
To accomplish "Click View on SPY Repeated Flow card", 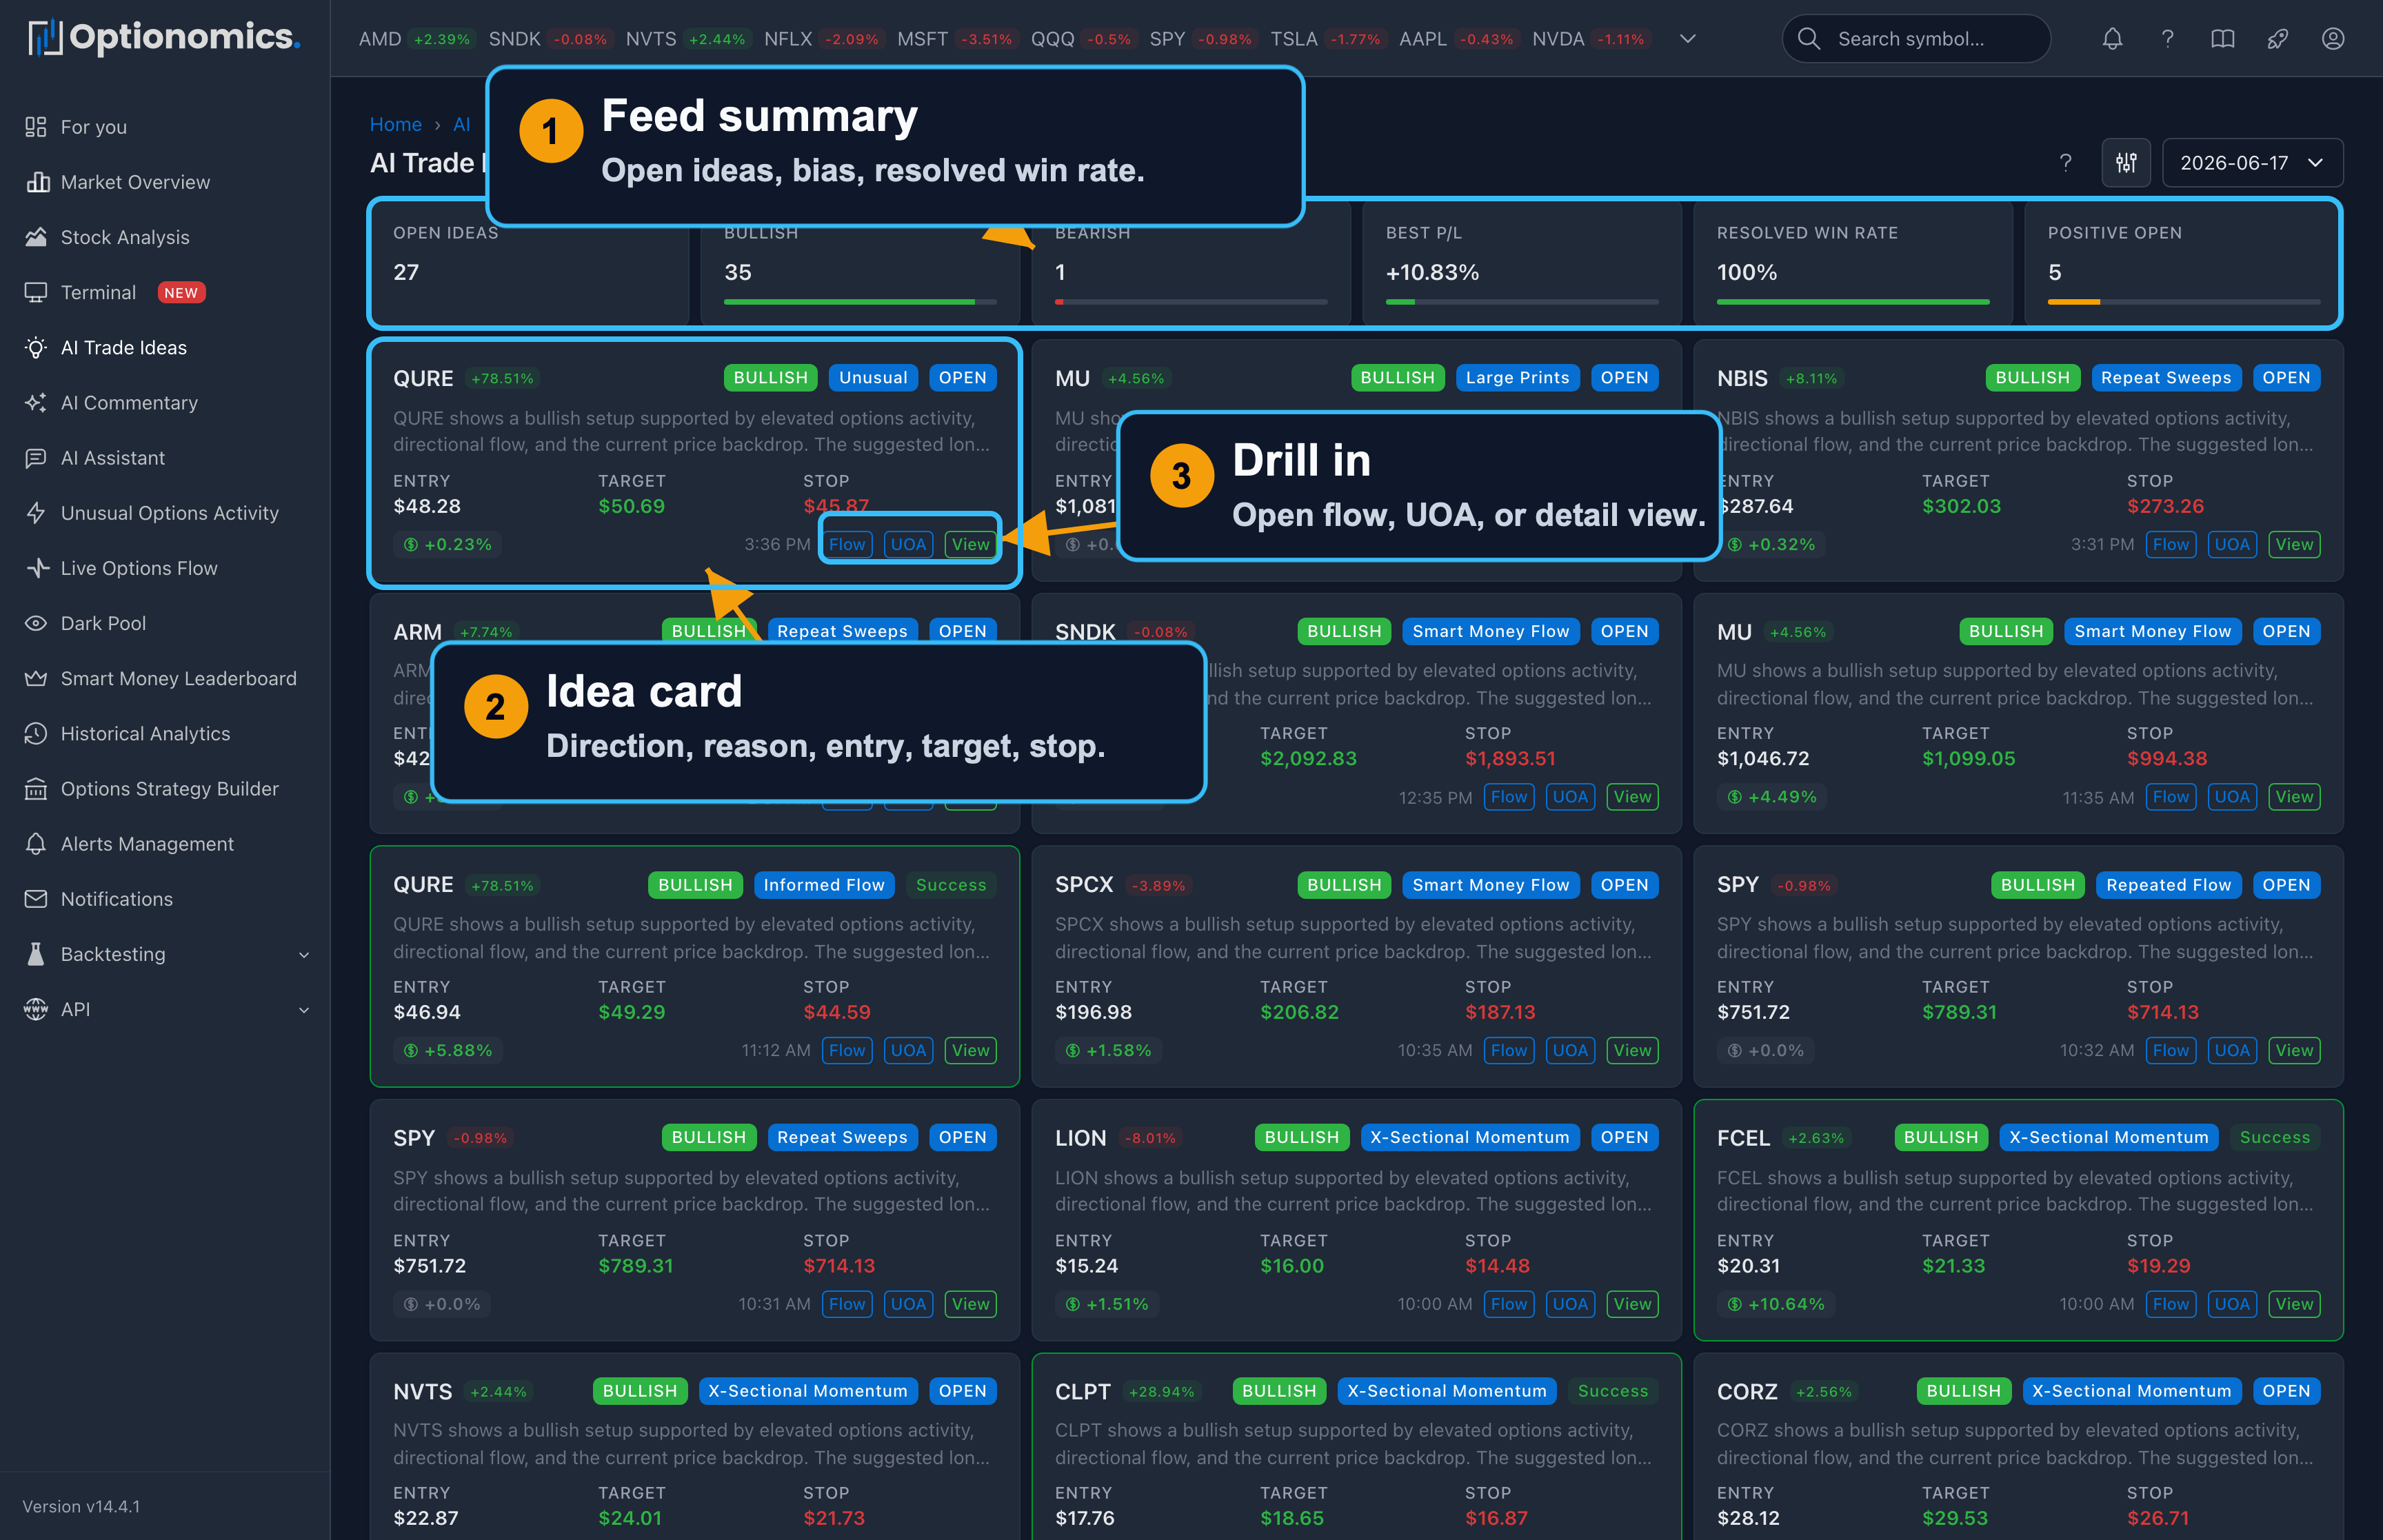I will 2294,1050.
